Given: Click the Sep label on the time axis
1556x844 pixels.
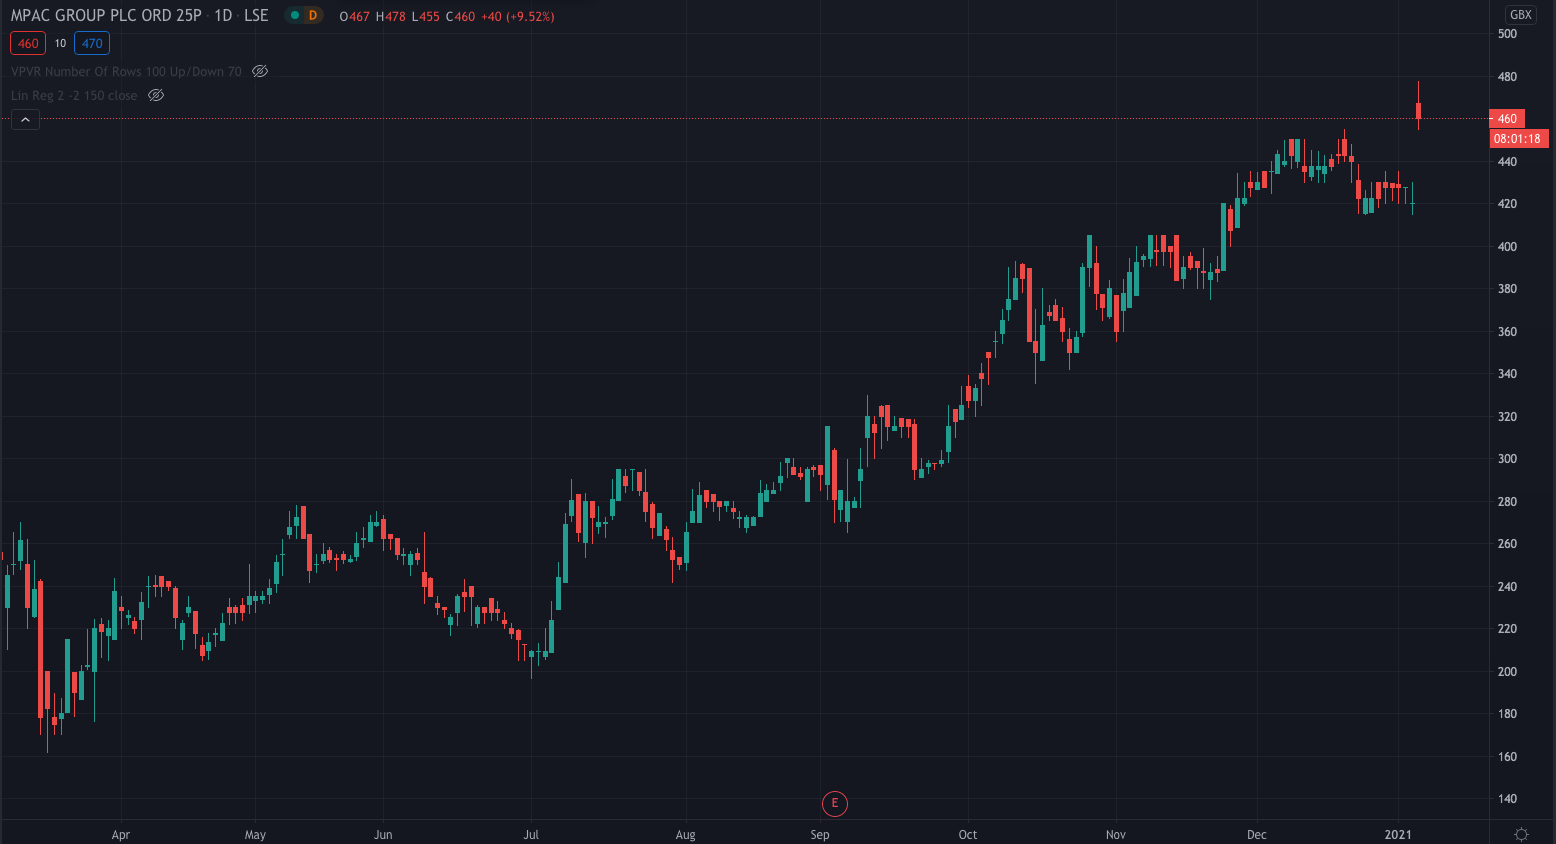Looking at the screenshot, I should [x=820, y=834].
